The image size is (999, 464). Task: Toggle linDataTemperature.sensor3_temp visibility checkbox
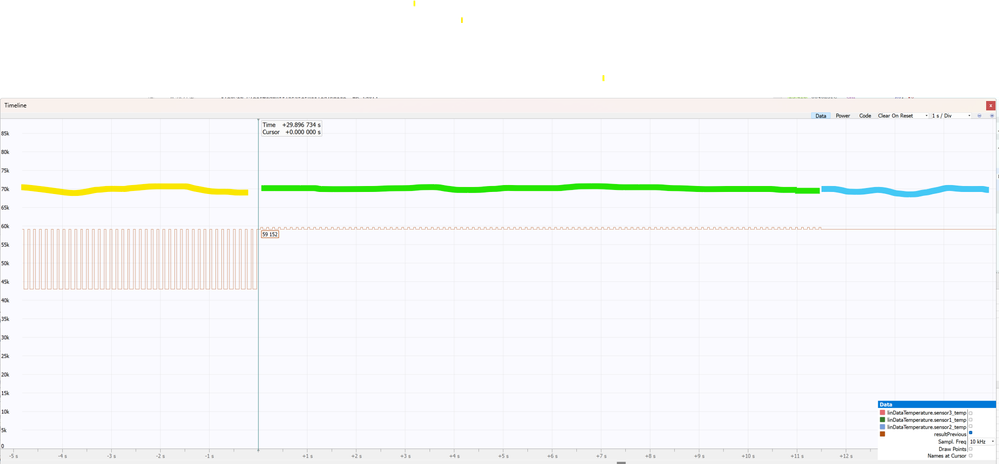(x=970, y=413)
